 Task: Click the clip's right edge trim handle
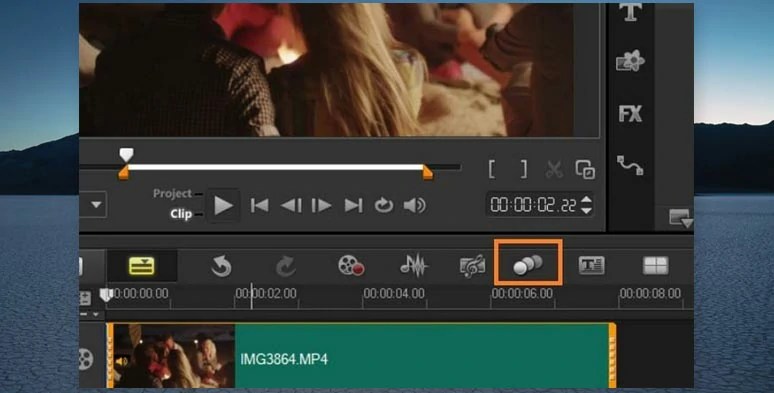point(612,355)
